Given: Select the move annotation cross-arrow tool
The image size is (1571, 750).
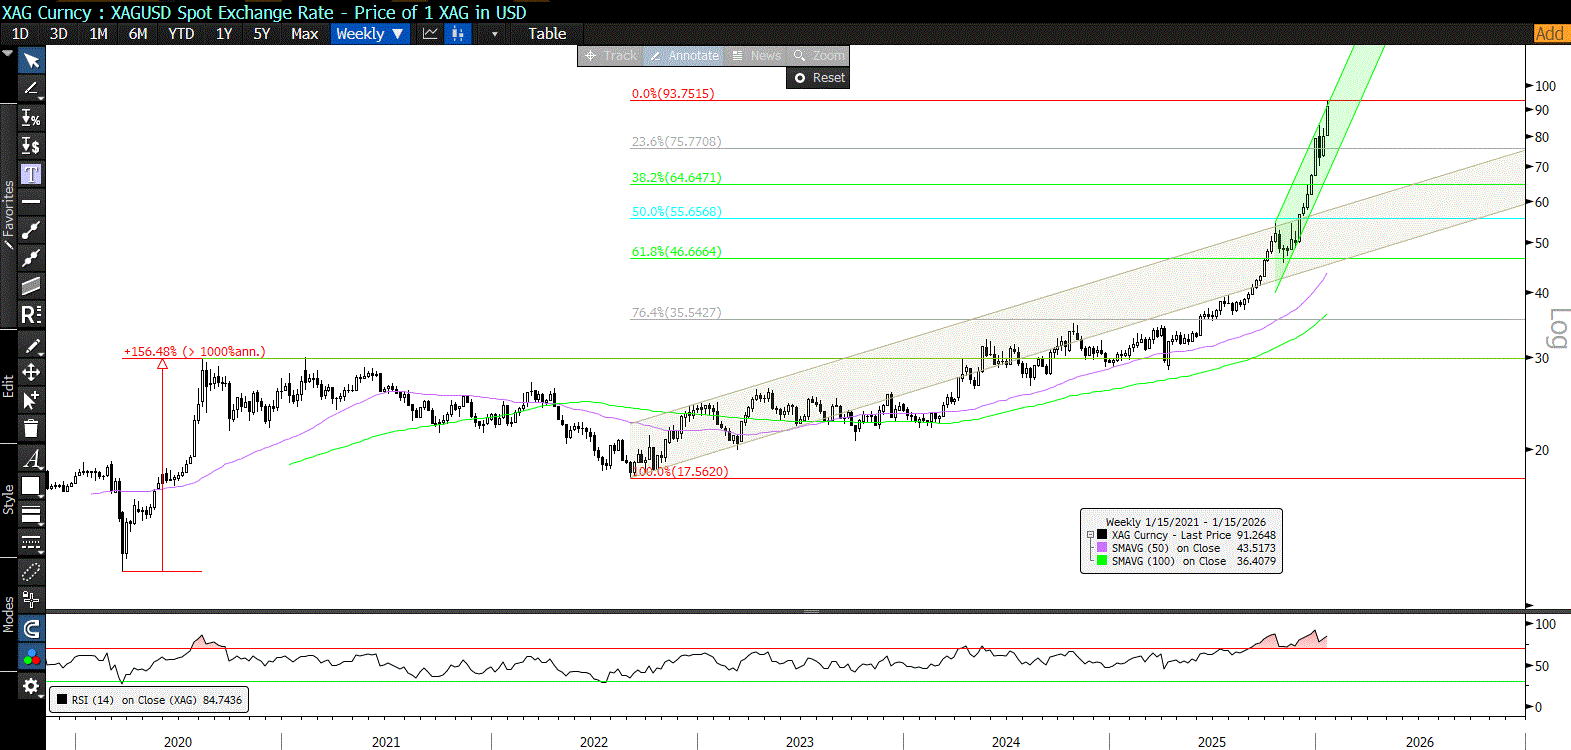Looking at the screenshot, I should (31, 372).
